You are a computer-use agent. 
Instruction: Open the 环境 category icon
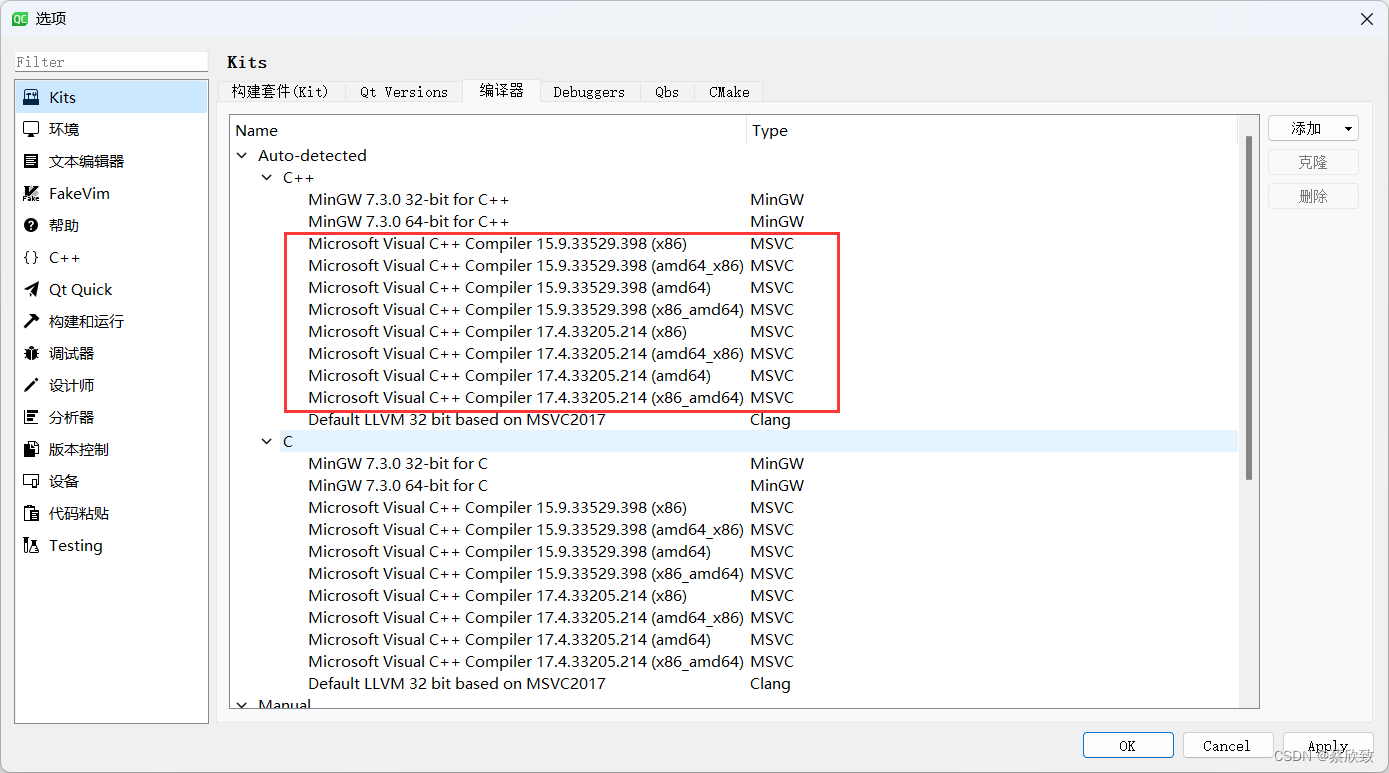31,129
